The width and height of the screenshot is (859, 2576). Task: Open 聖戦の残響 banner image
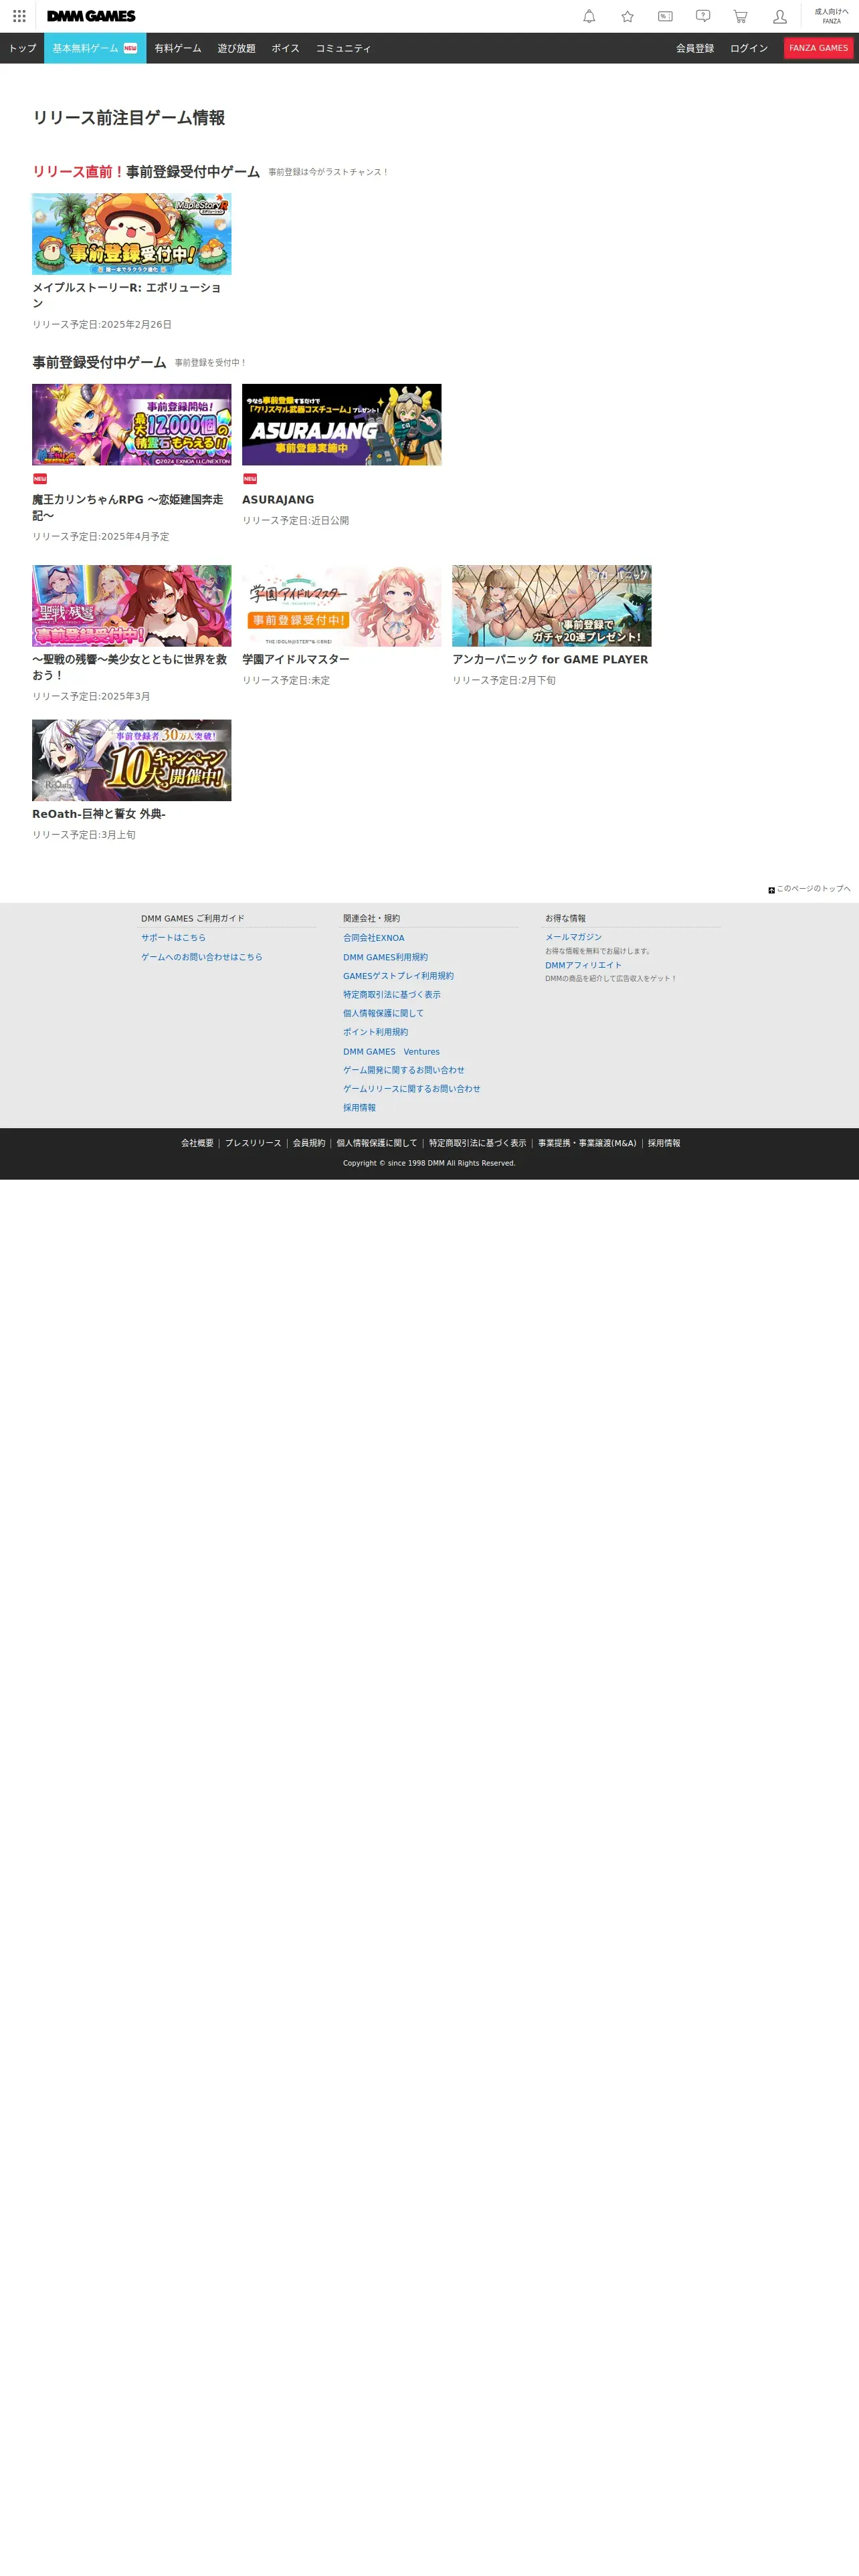[x=131, y=606]
